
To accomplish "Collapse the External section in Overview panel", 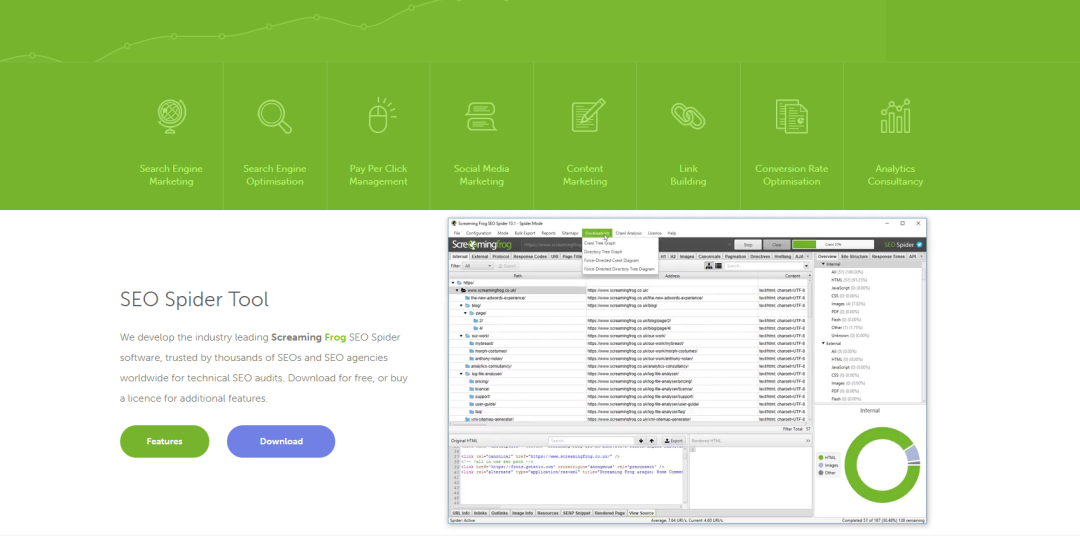I will click(x=822, y=343).
